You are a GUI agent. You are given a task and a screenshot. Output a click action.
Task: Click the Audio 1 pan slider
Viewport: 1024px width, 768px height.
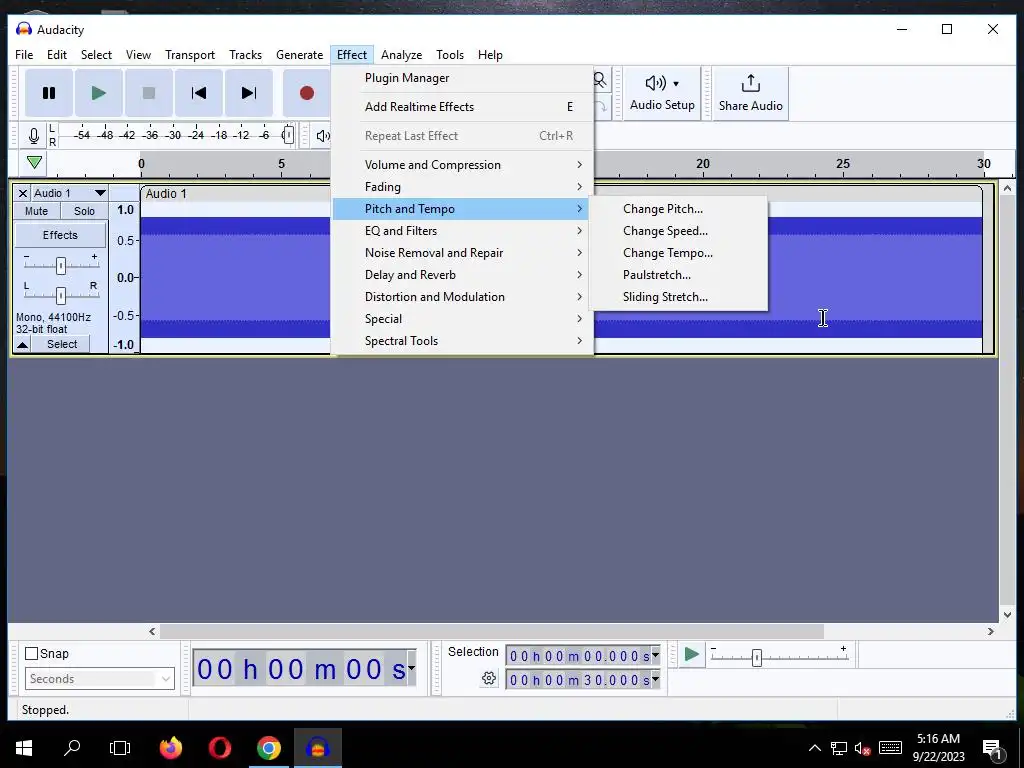point(61,295)
